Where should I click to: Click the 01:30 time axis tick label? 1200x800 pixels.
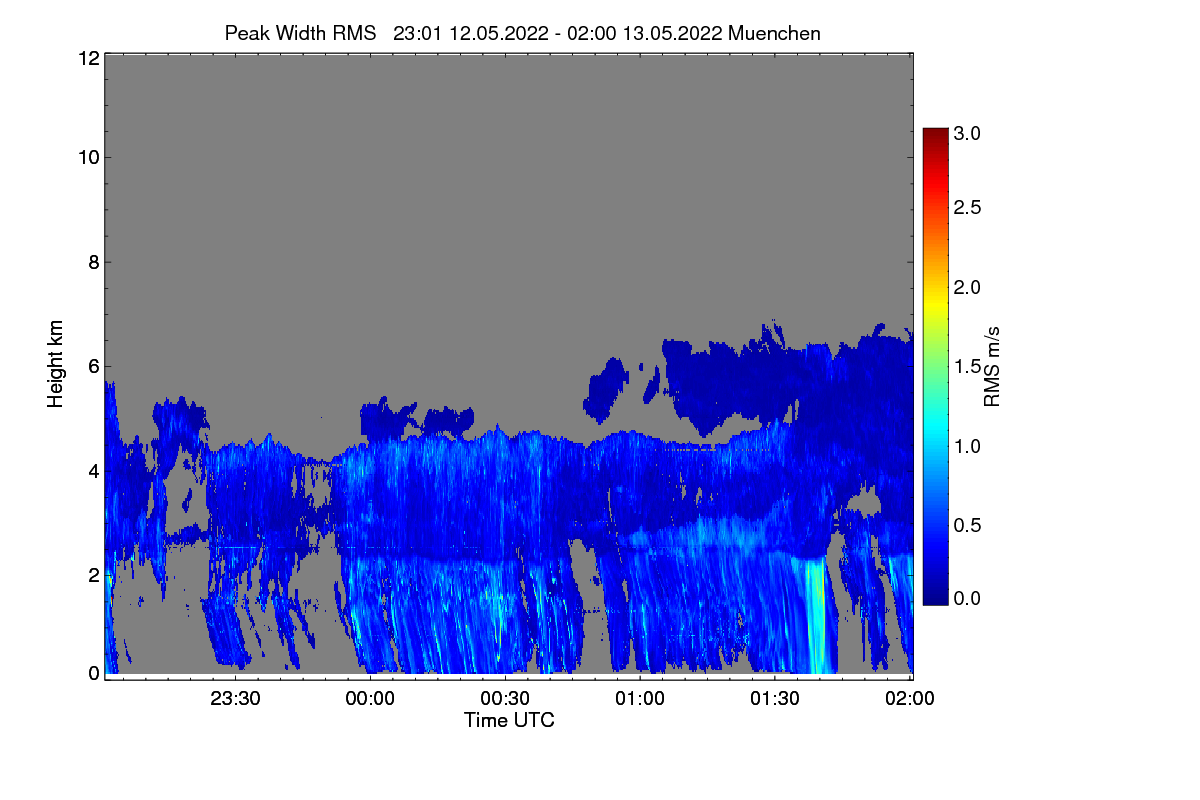[x=774, y=698]
